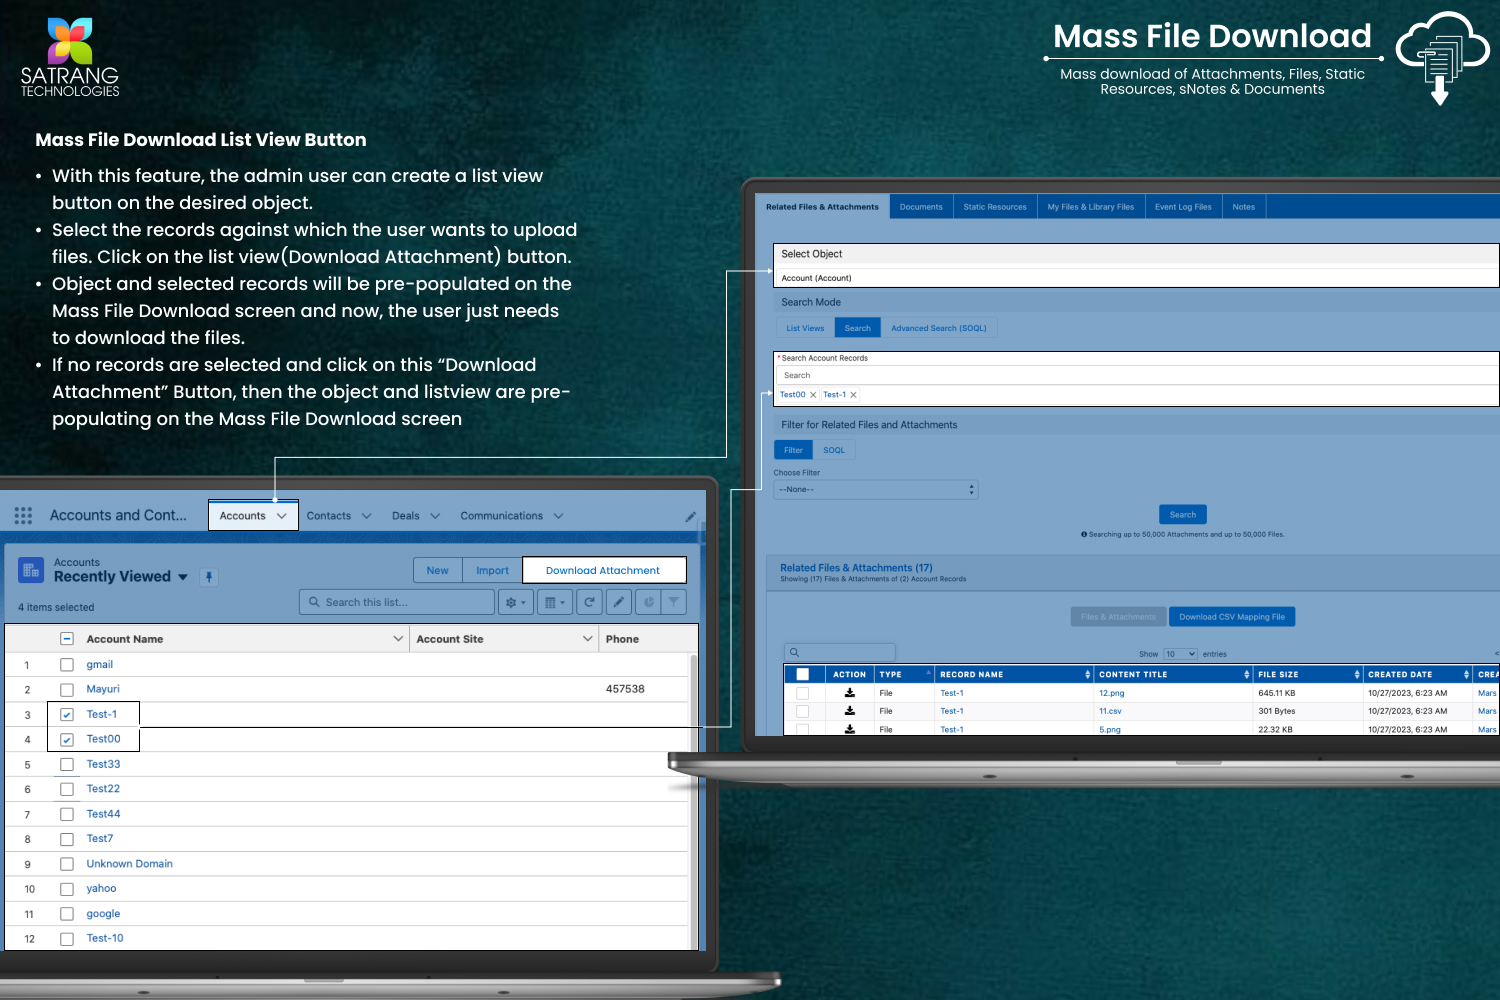1500x1000 pixels.
Task: Switch to the Documents tab
Action: tap(920, 207)
